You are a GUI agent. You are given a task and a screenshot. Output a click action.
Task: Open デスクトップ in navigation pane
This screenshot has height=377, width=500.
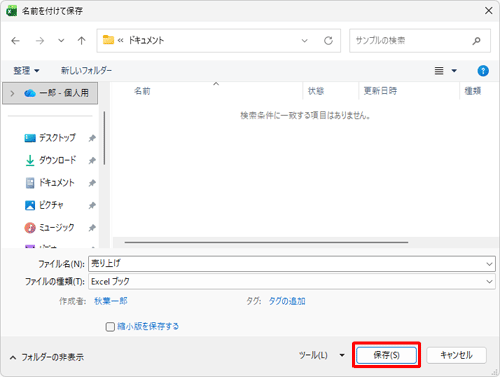(x=57, y=138)
